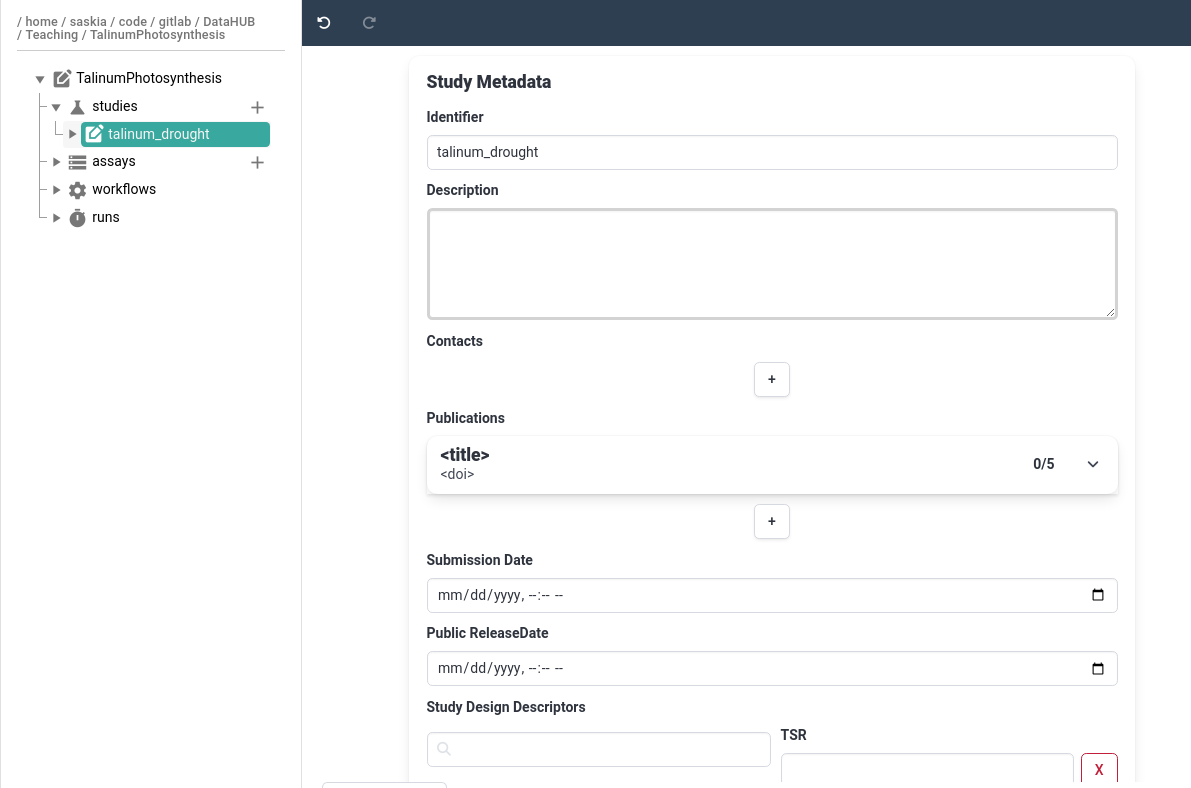Screen dimensions: 1191x788
Task: Click the 0/5 publication counter
Action: tap(1044, 464)
